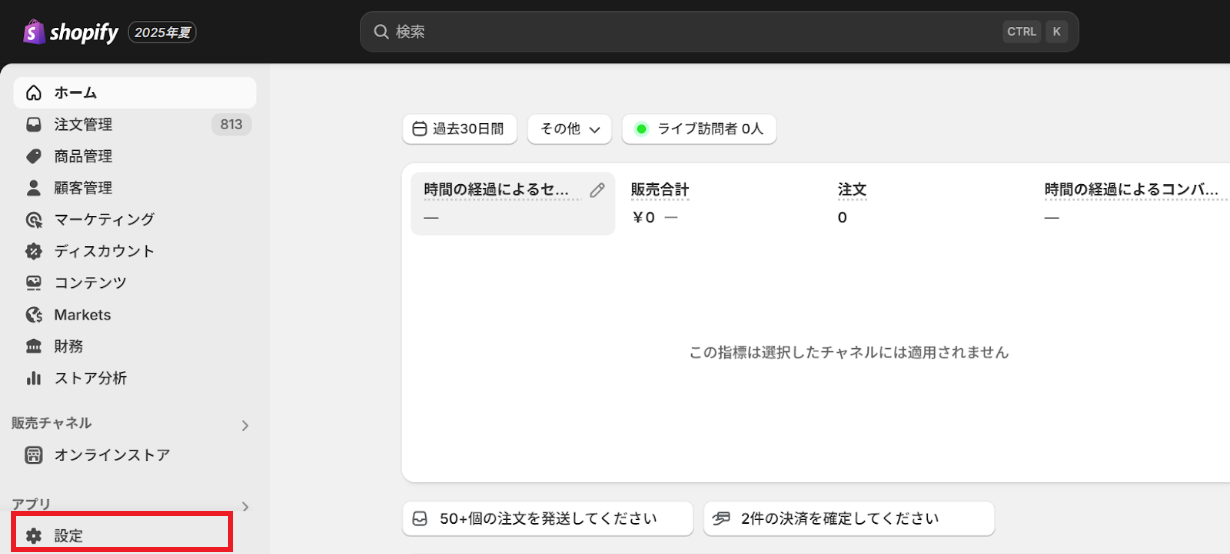1230x554 pixels.
Task: Open コンテンツ in the sidebar
Action: (90, 283)
